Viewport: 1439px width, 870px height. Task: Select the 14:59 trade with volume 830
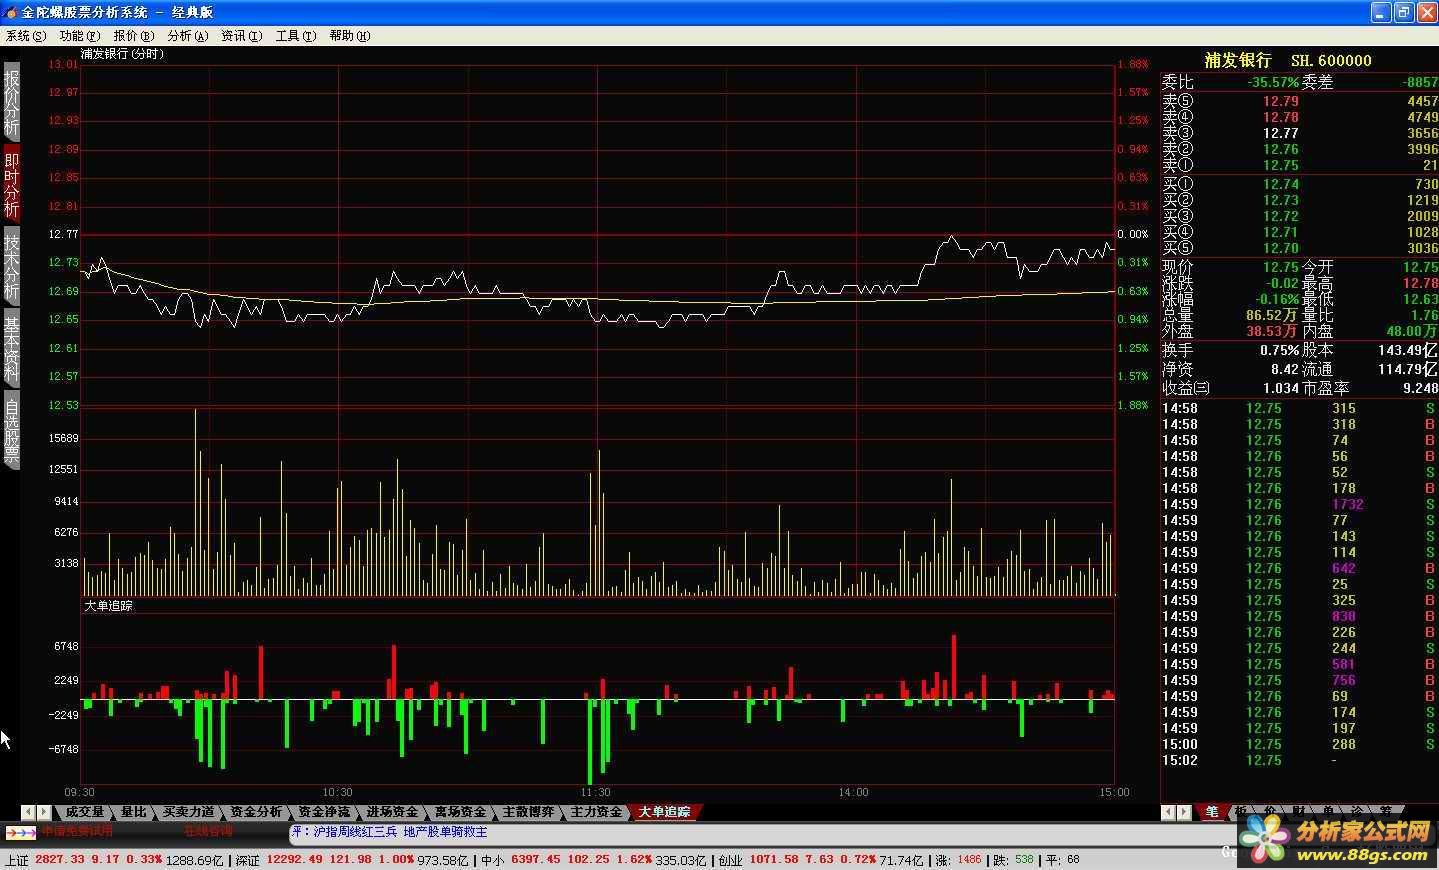coord(1298,616)
